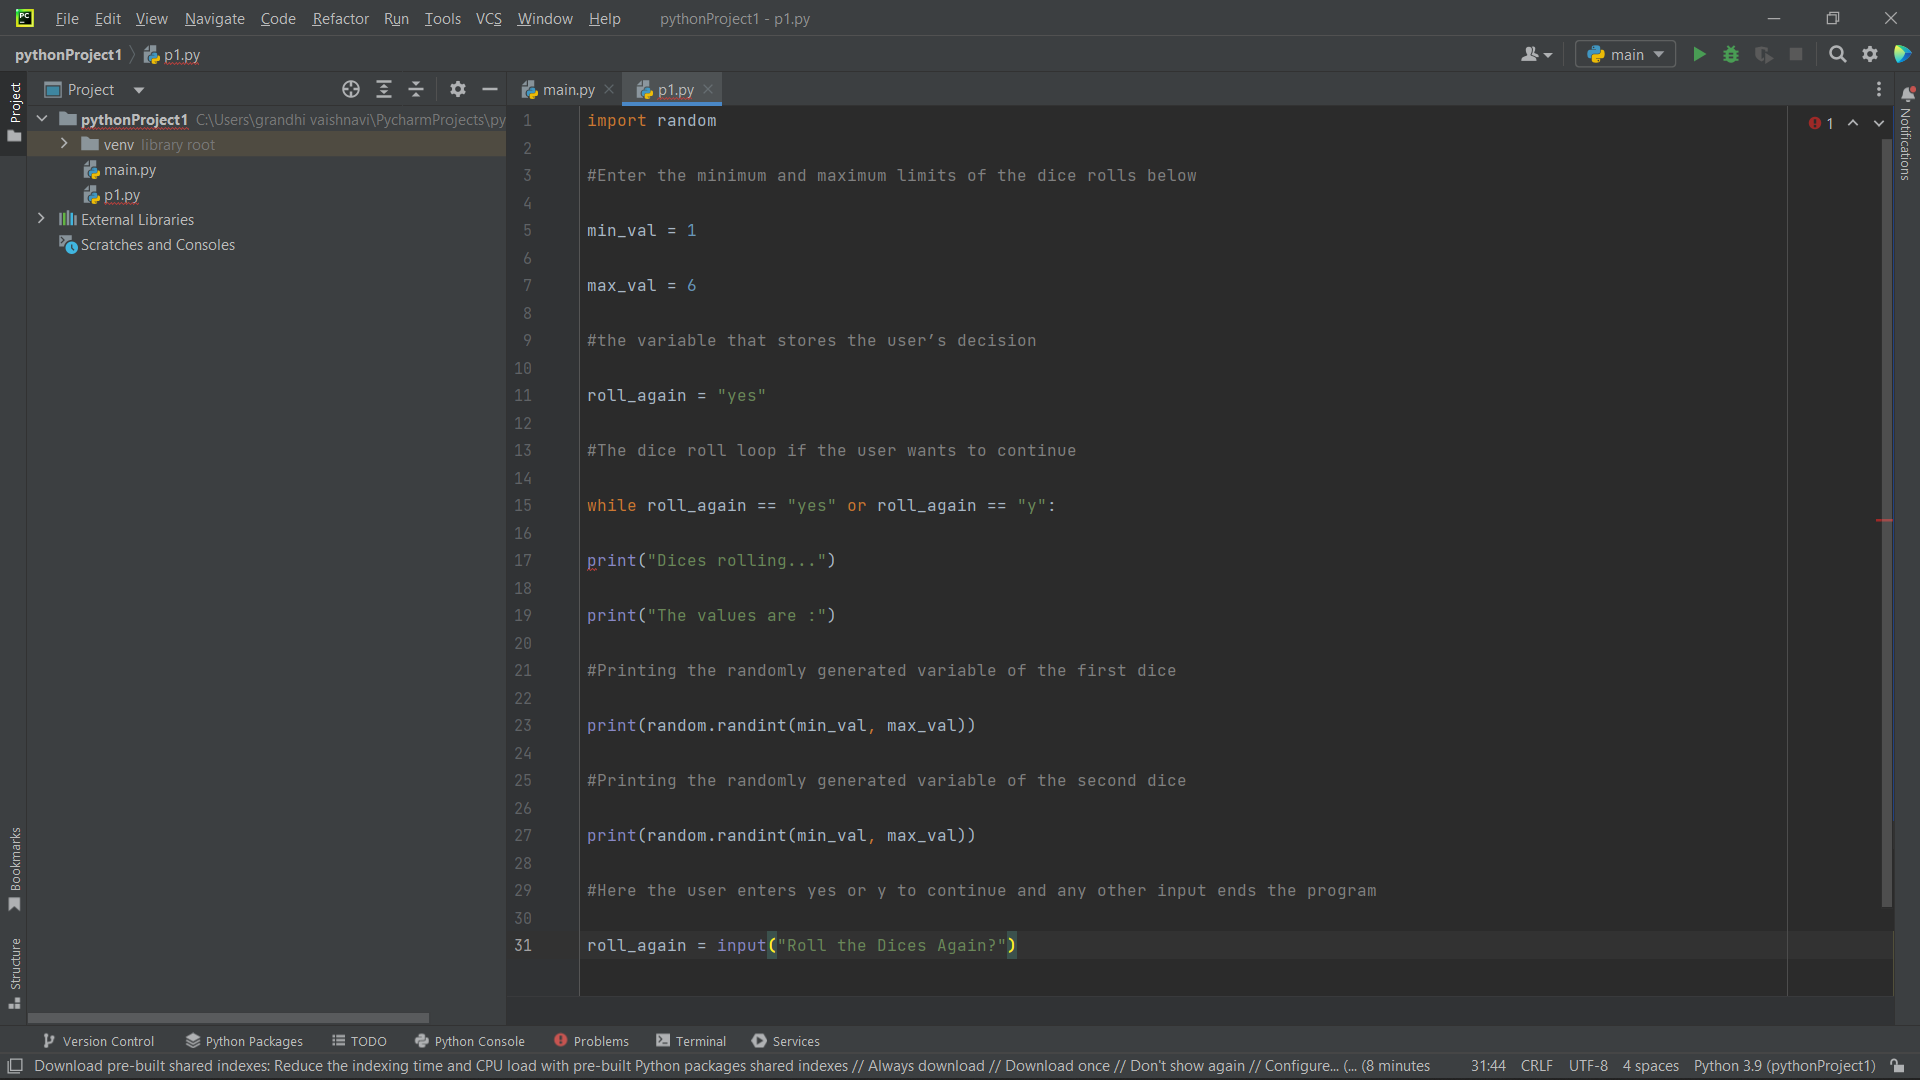The image size is (1920, 1080).
Task: Open the main run configuration dropdown
Action: (x=1626, y=55)
